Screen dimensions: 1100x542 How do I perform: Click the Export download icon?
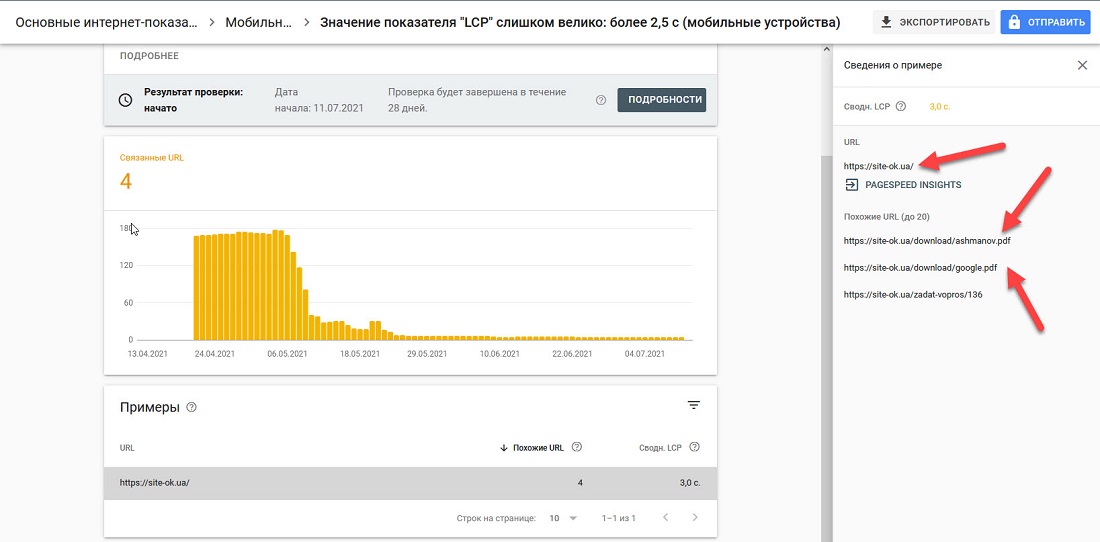click(x=885, y=22)
